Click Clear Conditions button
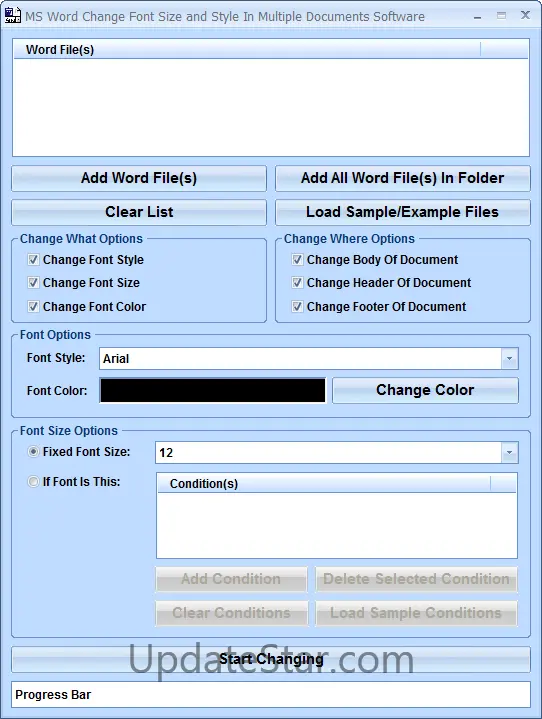This screenshot has width=542, height=719. [x=231, y=613]
